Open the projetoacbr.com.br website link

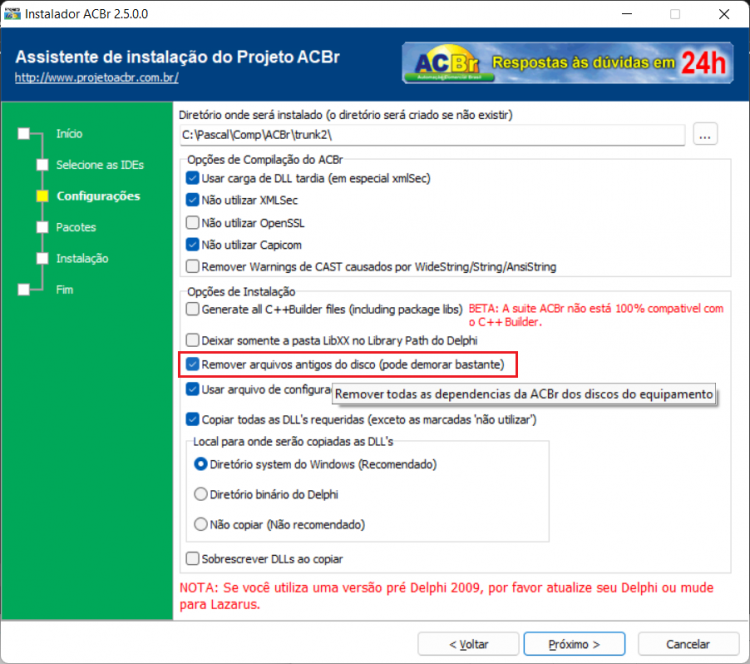(97, 77)
